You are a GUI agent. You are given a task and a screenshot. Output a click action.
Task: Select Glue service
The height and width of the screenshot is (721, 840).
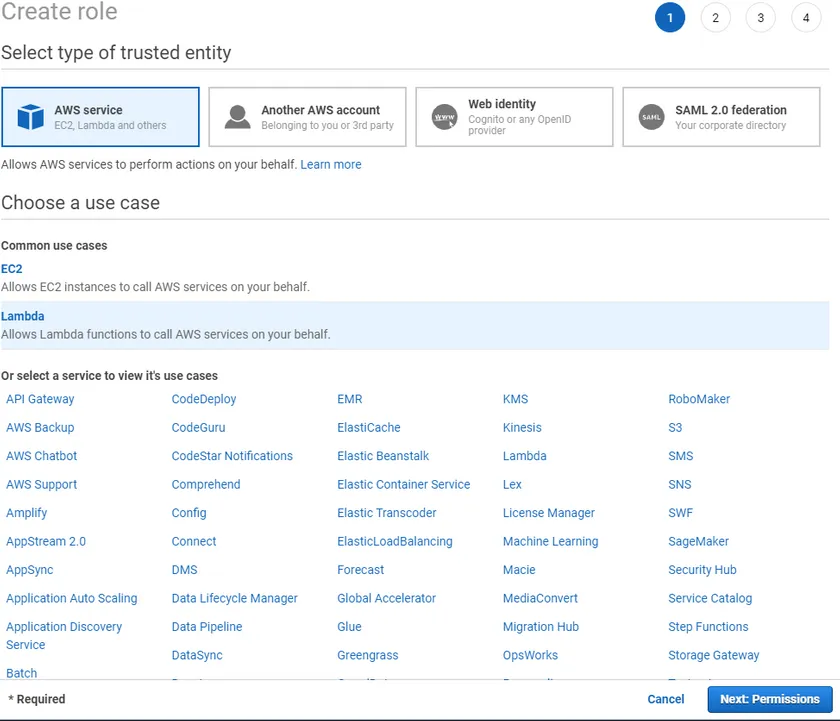tap(349, 627)
